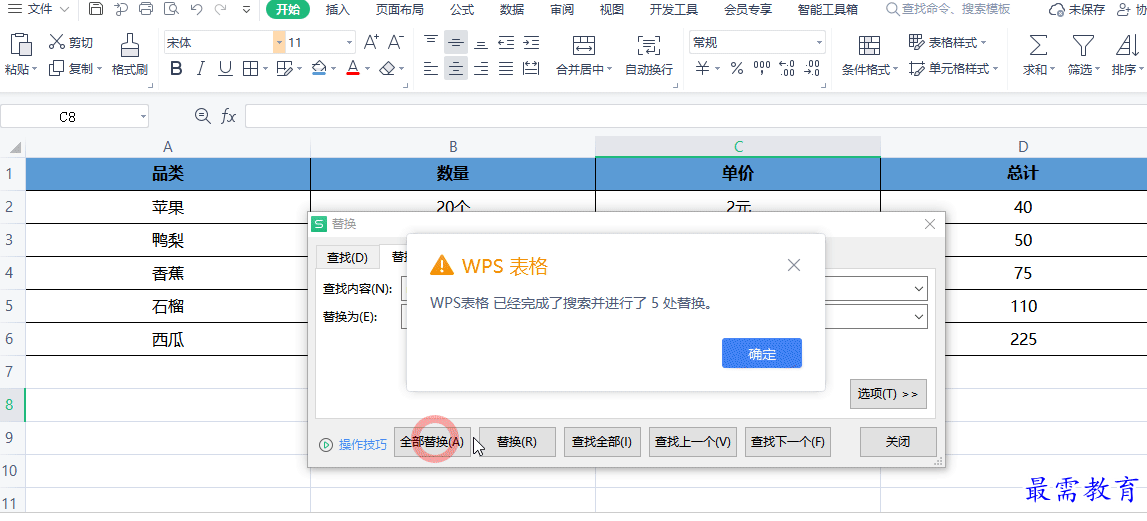Toggle center horizontal alignment
Screen dimensions: 1147x521
point(456,69)
